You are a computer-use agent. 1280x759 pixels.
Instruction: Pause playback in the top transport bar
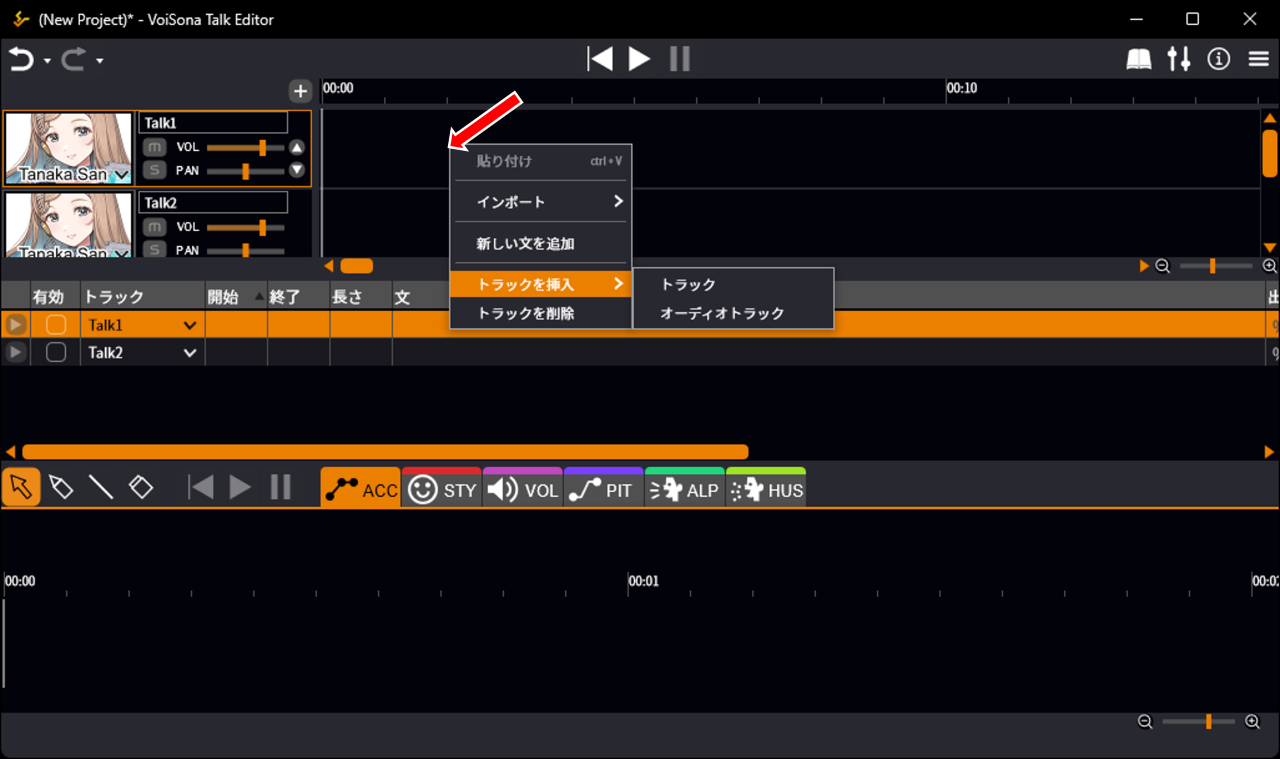[680, 59]
